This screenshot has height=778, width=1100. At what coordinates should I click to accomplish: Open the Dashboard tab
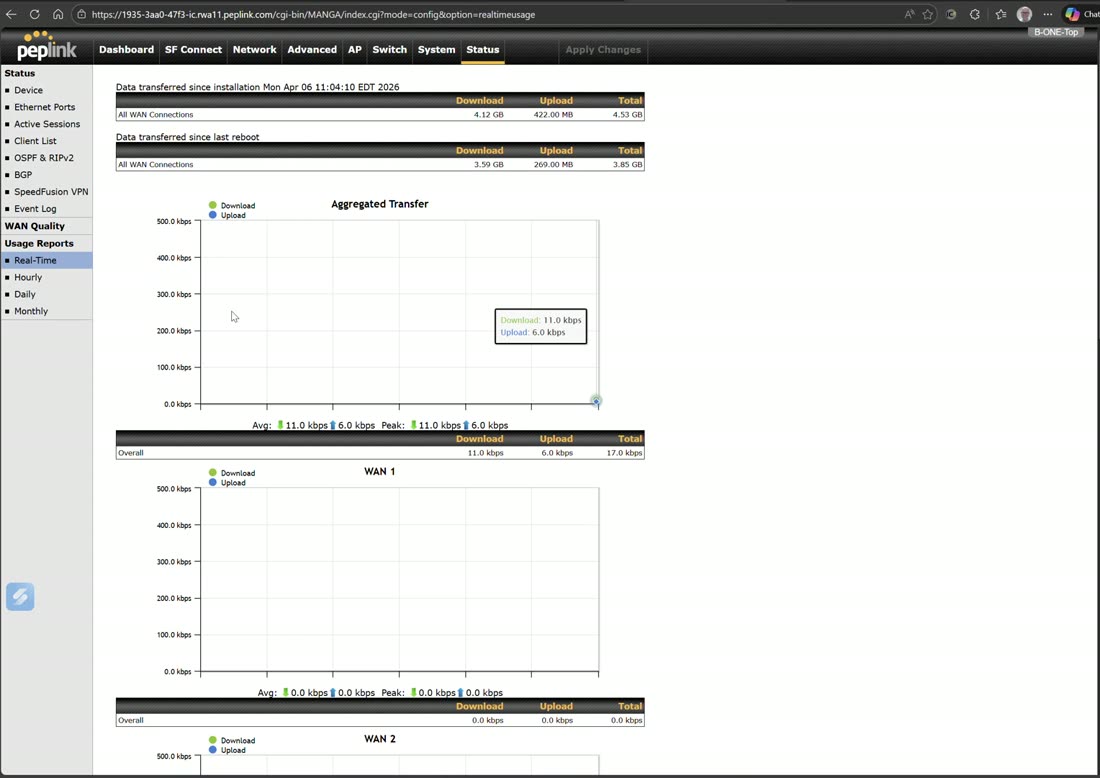[x=126, y=50]
